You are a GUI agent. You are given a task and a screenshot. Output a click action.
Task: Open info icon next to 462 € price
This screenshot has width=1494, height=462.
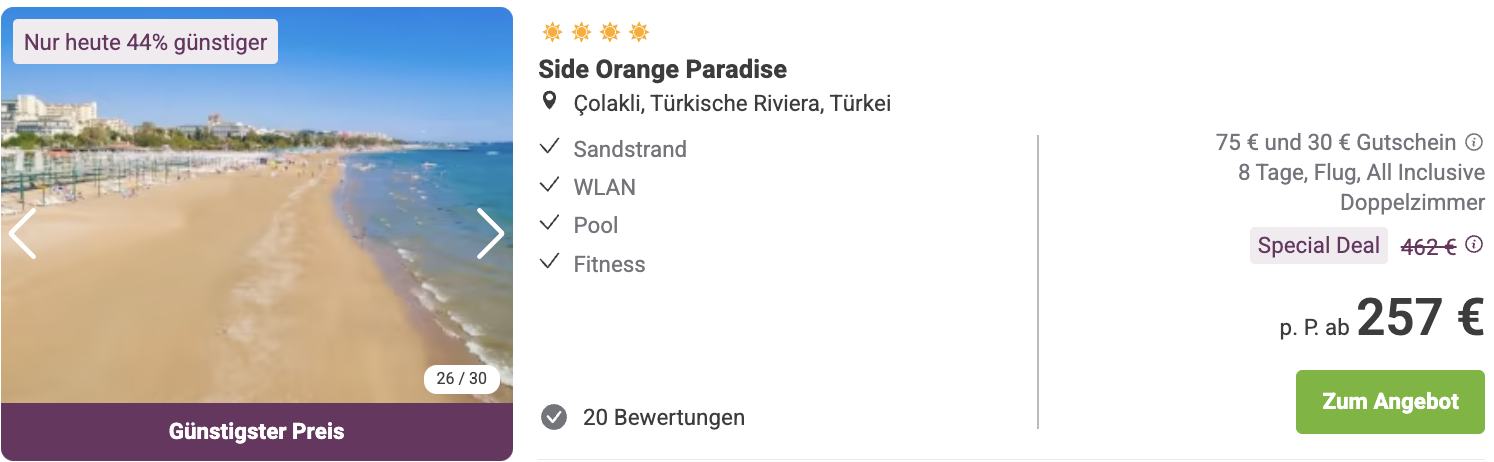(1474, 245)
